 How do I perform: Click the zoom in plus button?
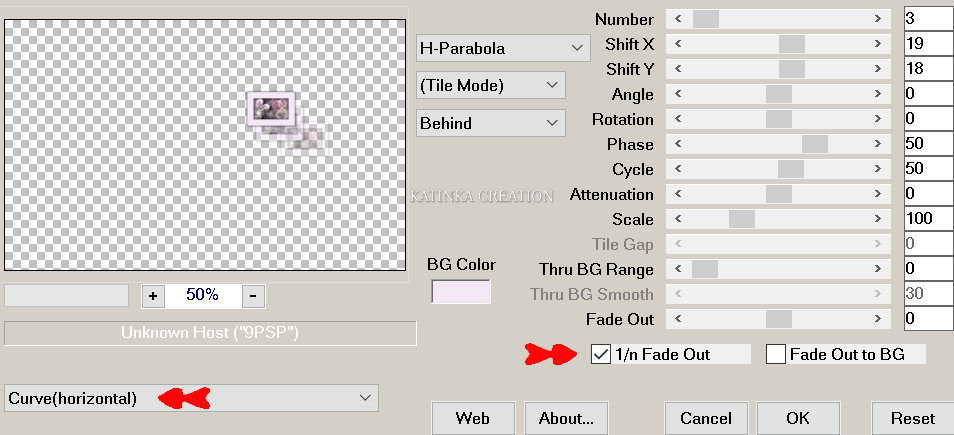pos(153,296)
